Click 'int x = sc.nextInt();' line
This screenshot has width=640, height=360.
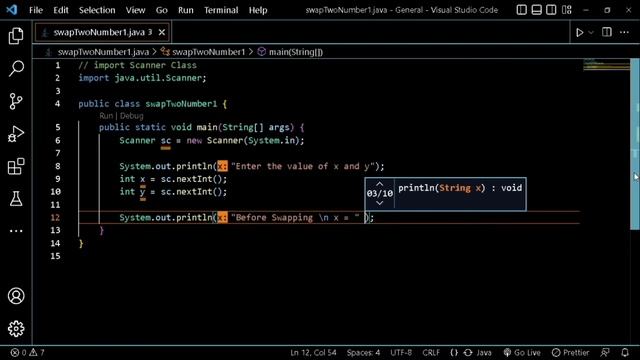tap(173, 179)
